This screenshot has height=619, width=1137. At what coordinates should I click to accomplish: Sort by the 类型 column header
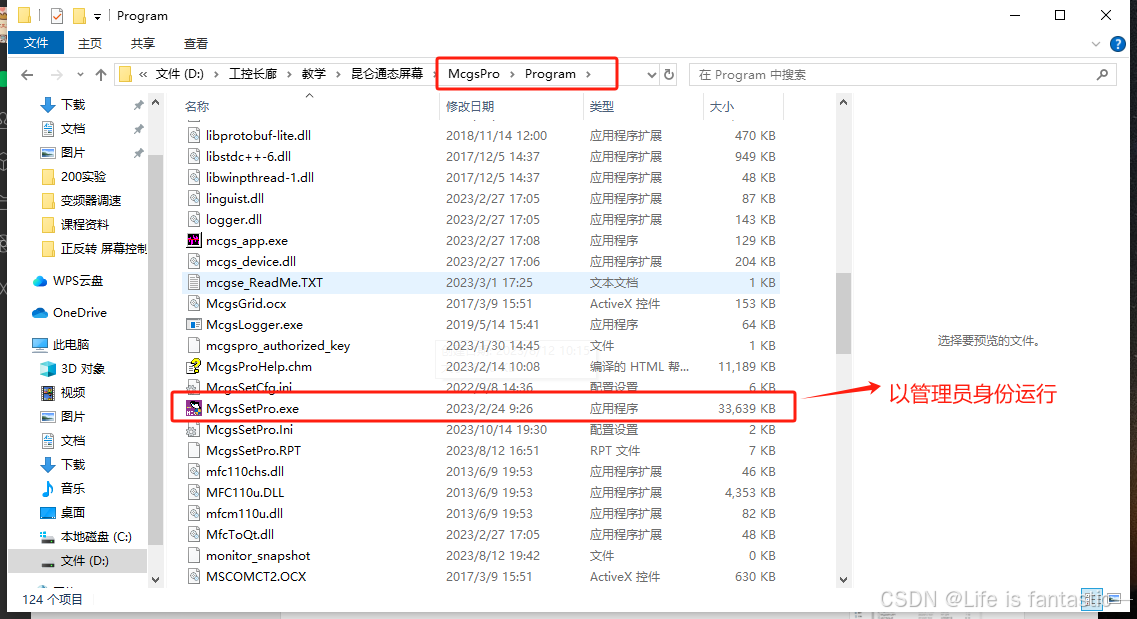(x=601, y=107)
